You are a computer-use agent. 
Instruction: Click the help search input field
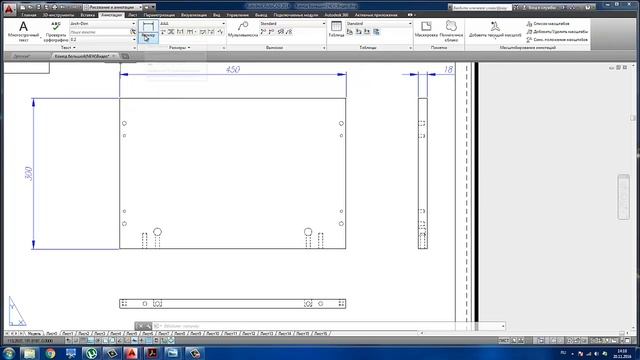(x=482, y=7)
